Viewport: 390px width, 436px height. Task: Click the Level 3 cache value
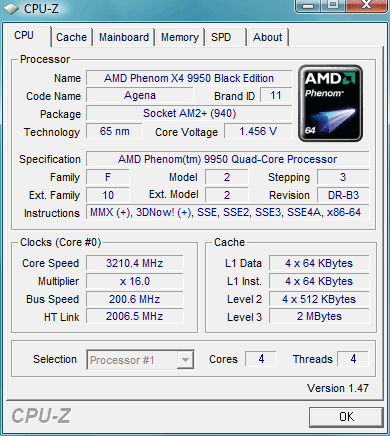[x=319, y=316]
